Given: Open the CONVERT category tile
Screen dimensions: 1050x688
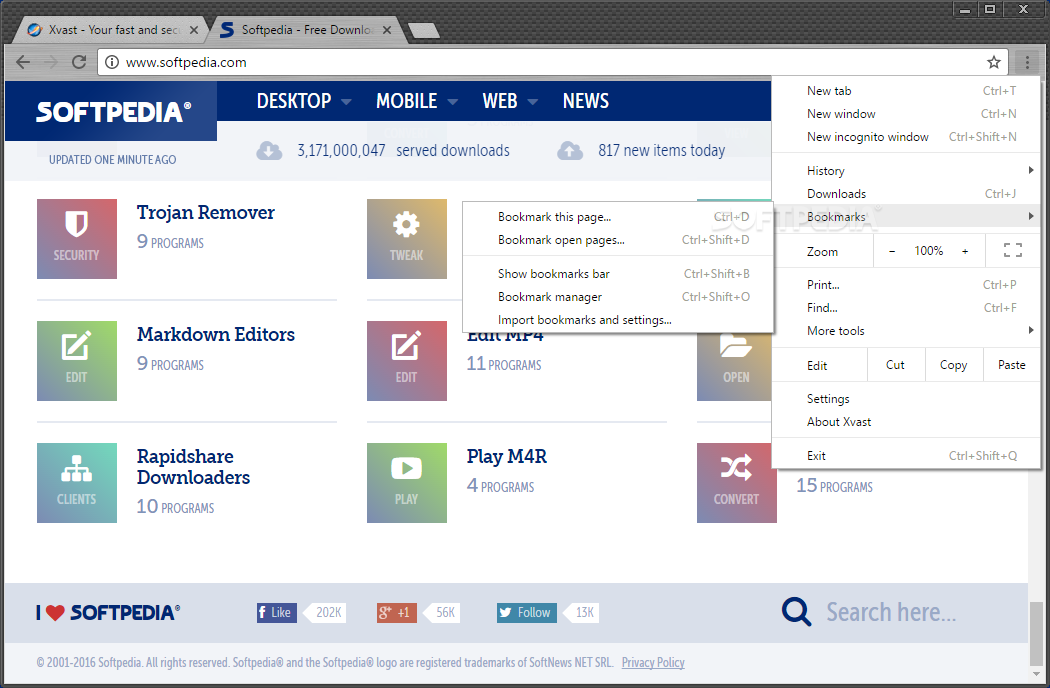Looking at the screenshot, I should pos(737,482).
